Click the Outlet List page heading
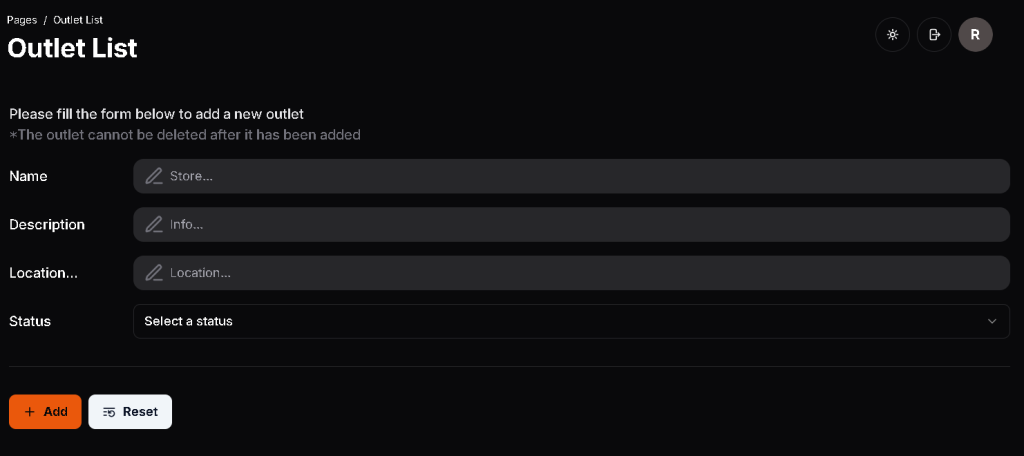The width and height of the screenshot is (1024, 456). tap(72, 47)
